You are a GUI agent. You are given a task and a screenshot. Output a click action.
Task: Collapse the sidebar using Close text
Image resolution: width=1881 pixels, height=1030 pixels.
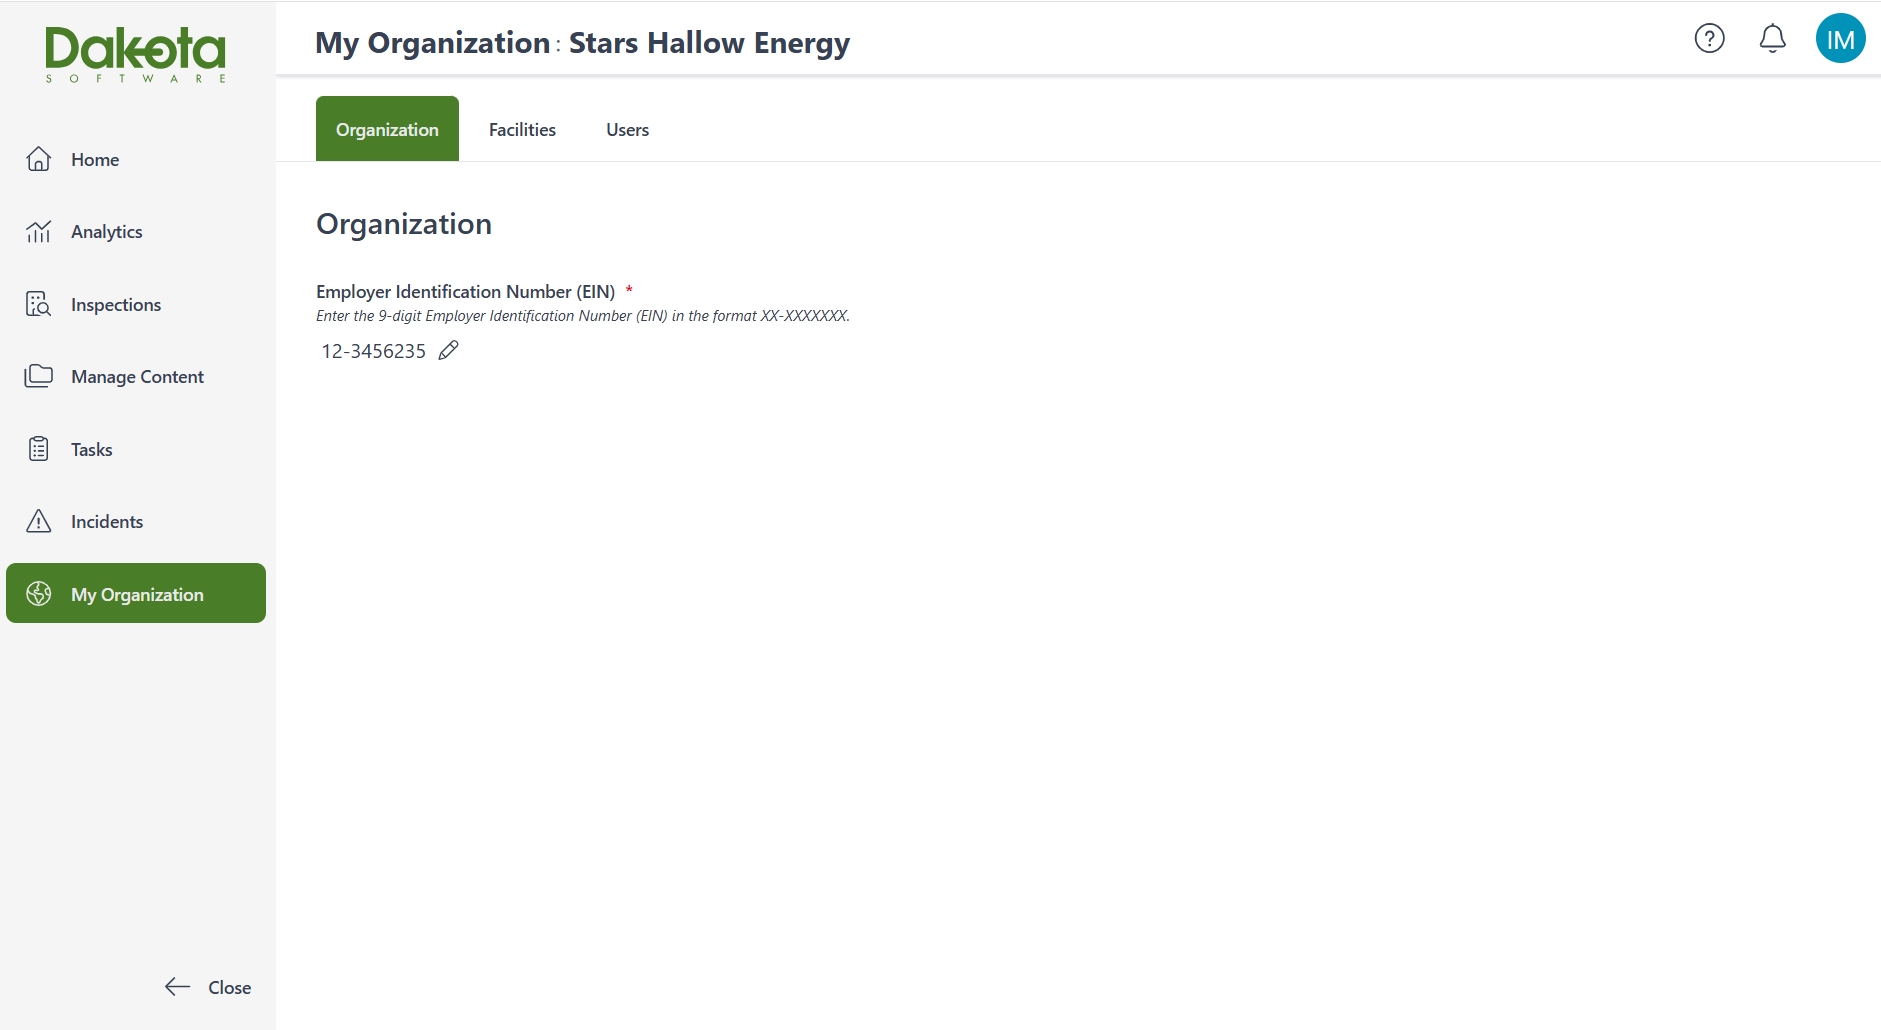pyautogui.click(x=229, y=987)
